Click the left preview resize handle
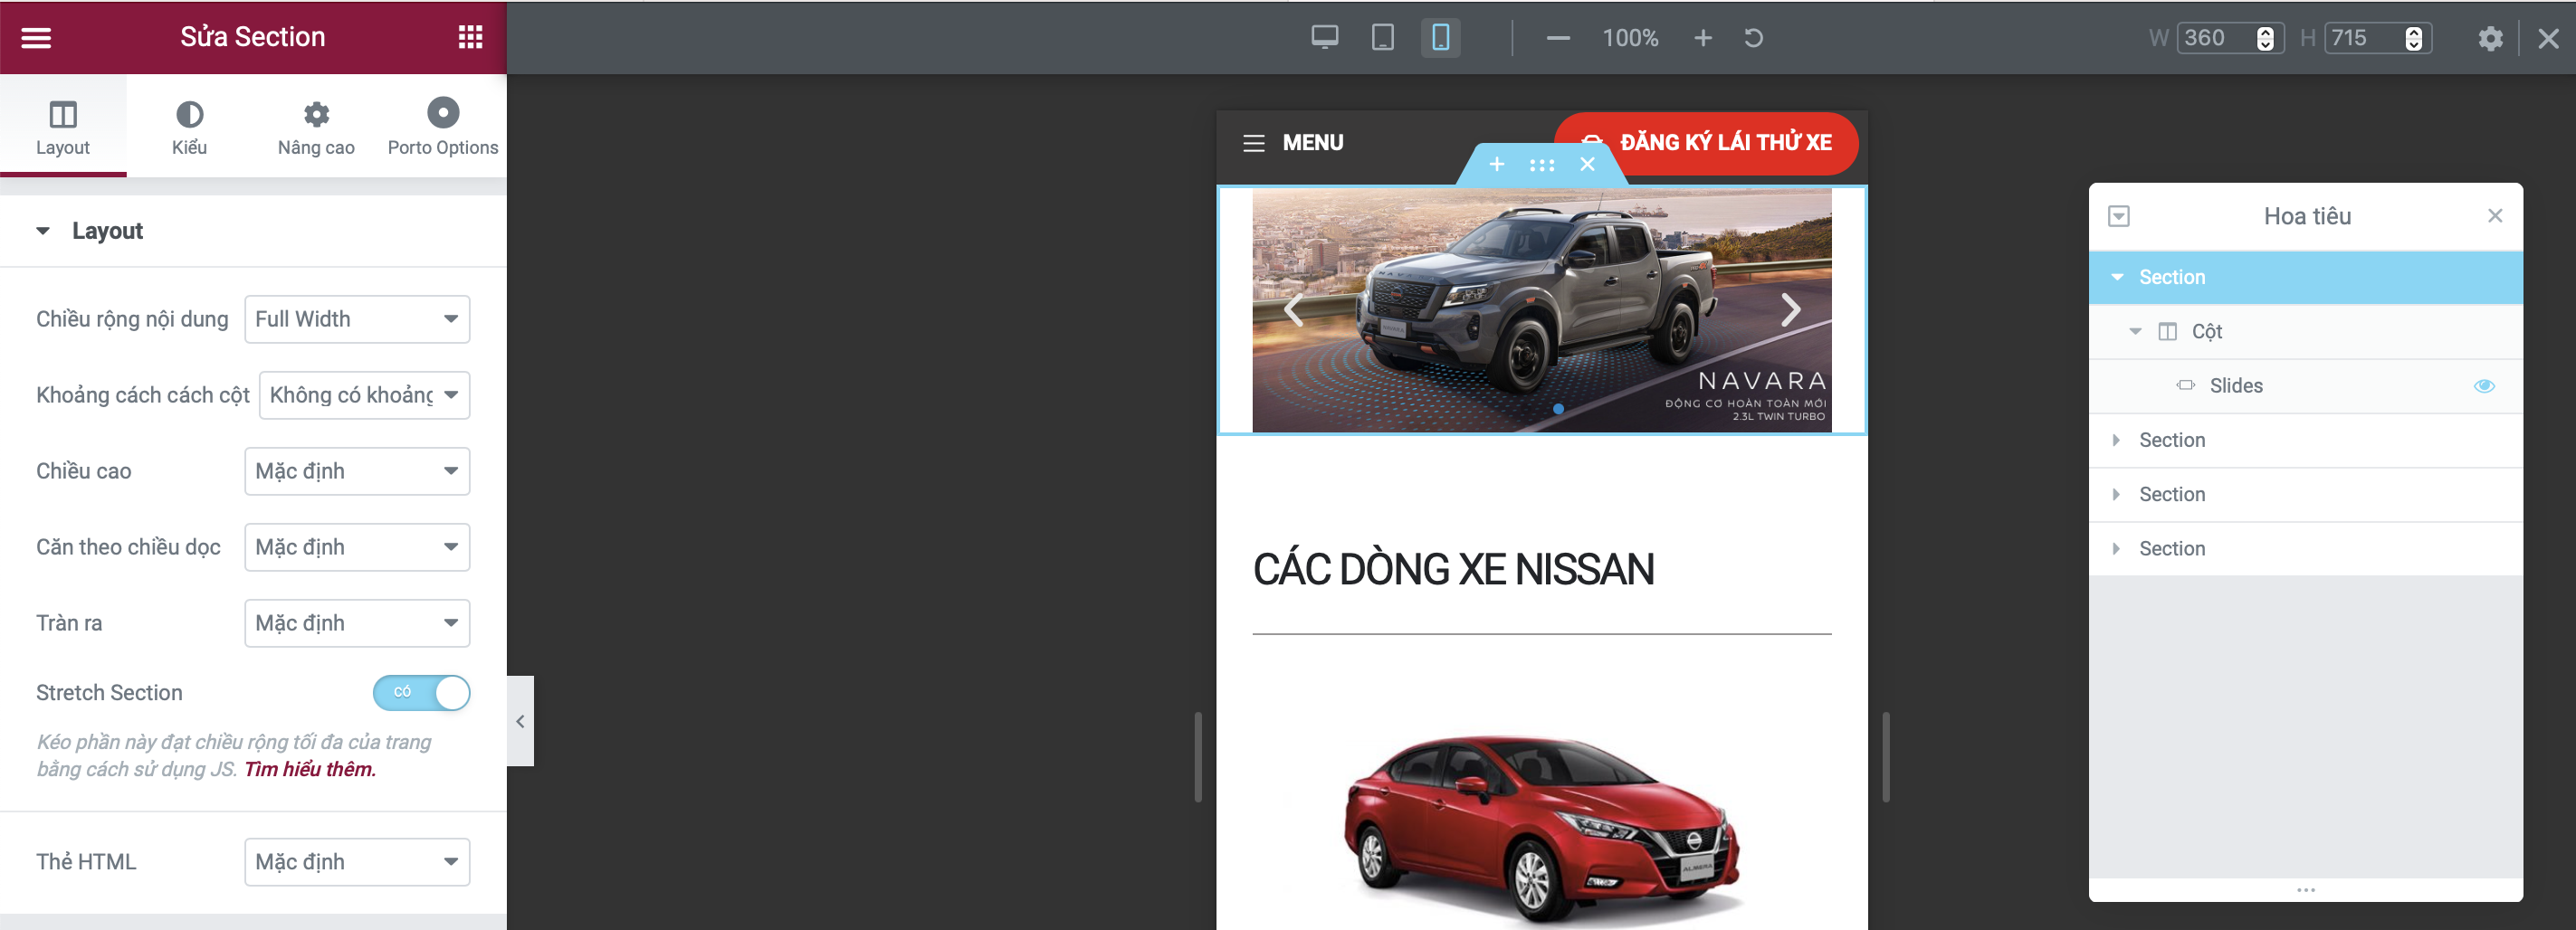The image size is (2576, 930). click(x=1198, y=757)
